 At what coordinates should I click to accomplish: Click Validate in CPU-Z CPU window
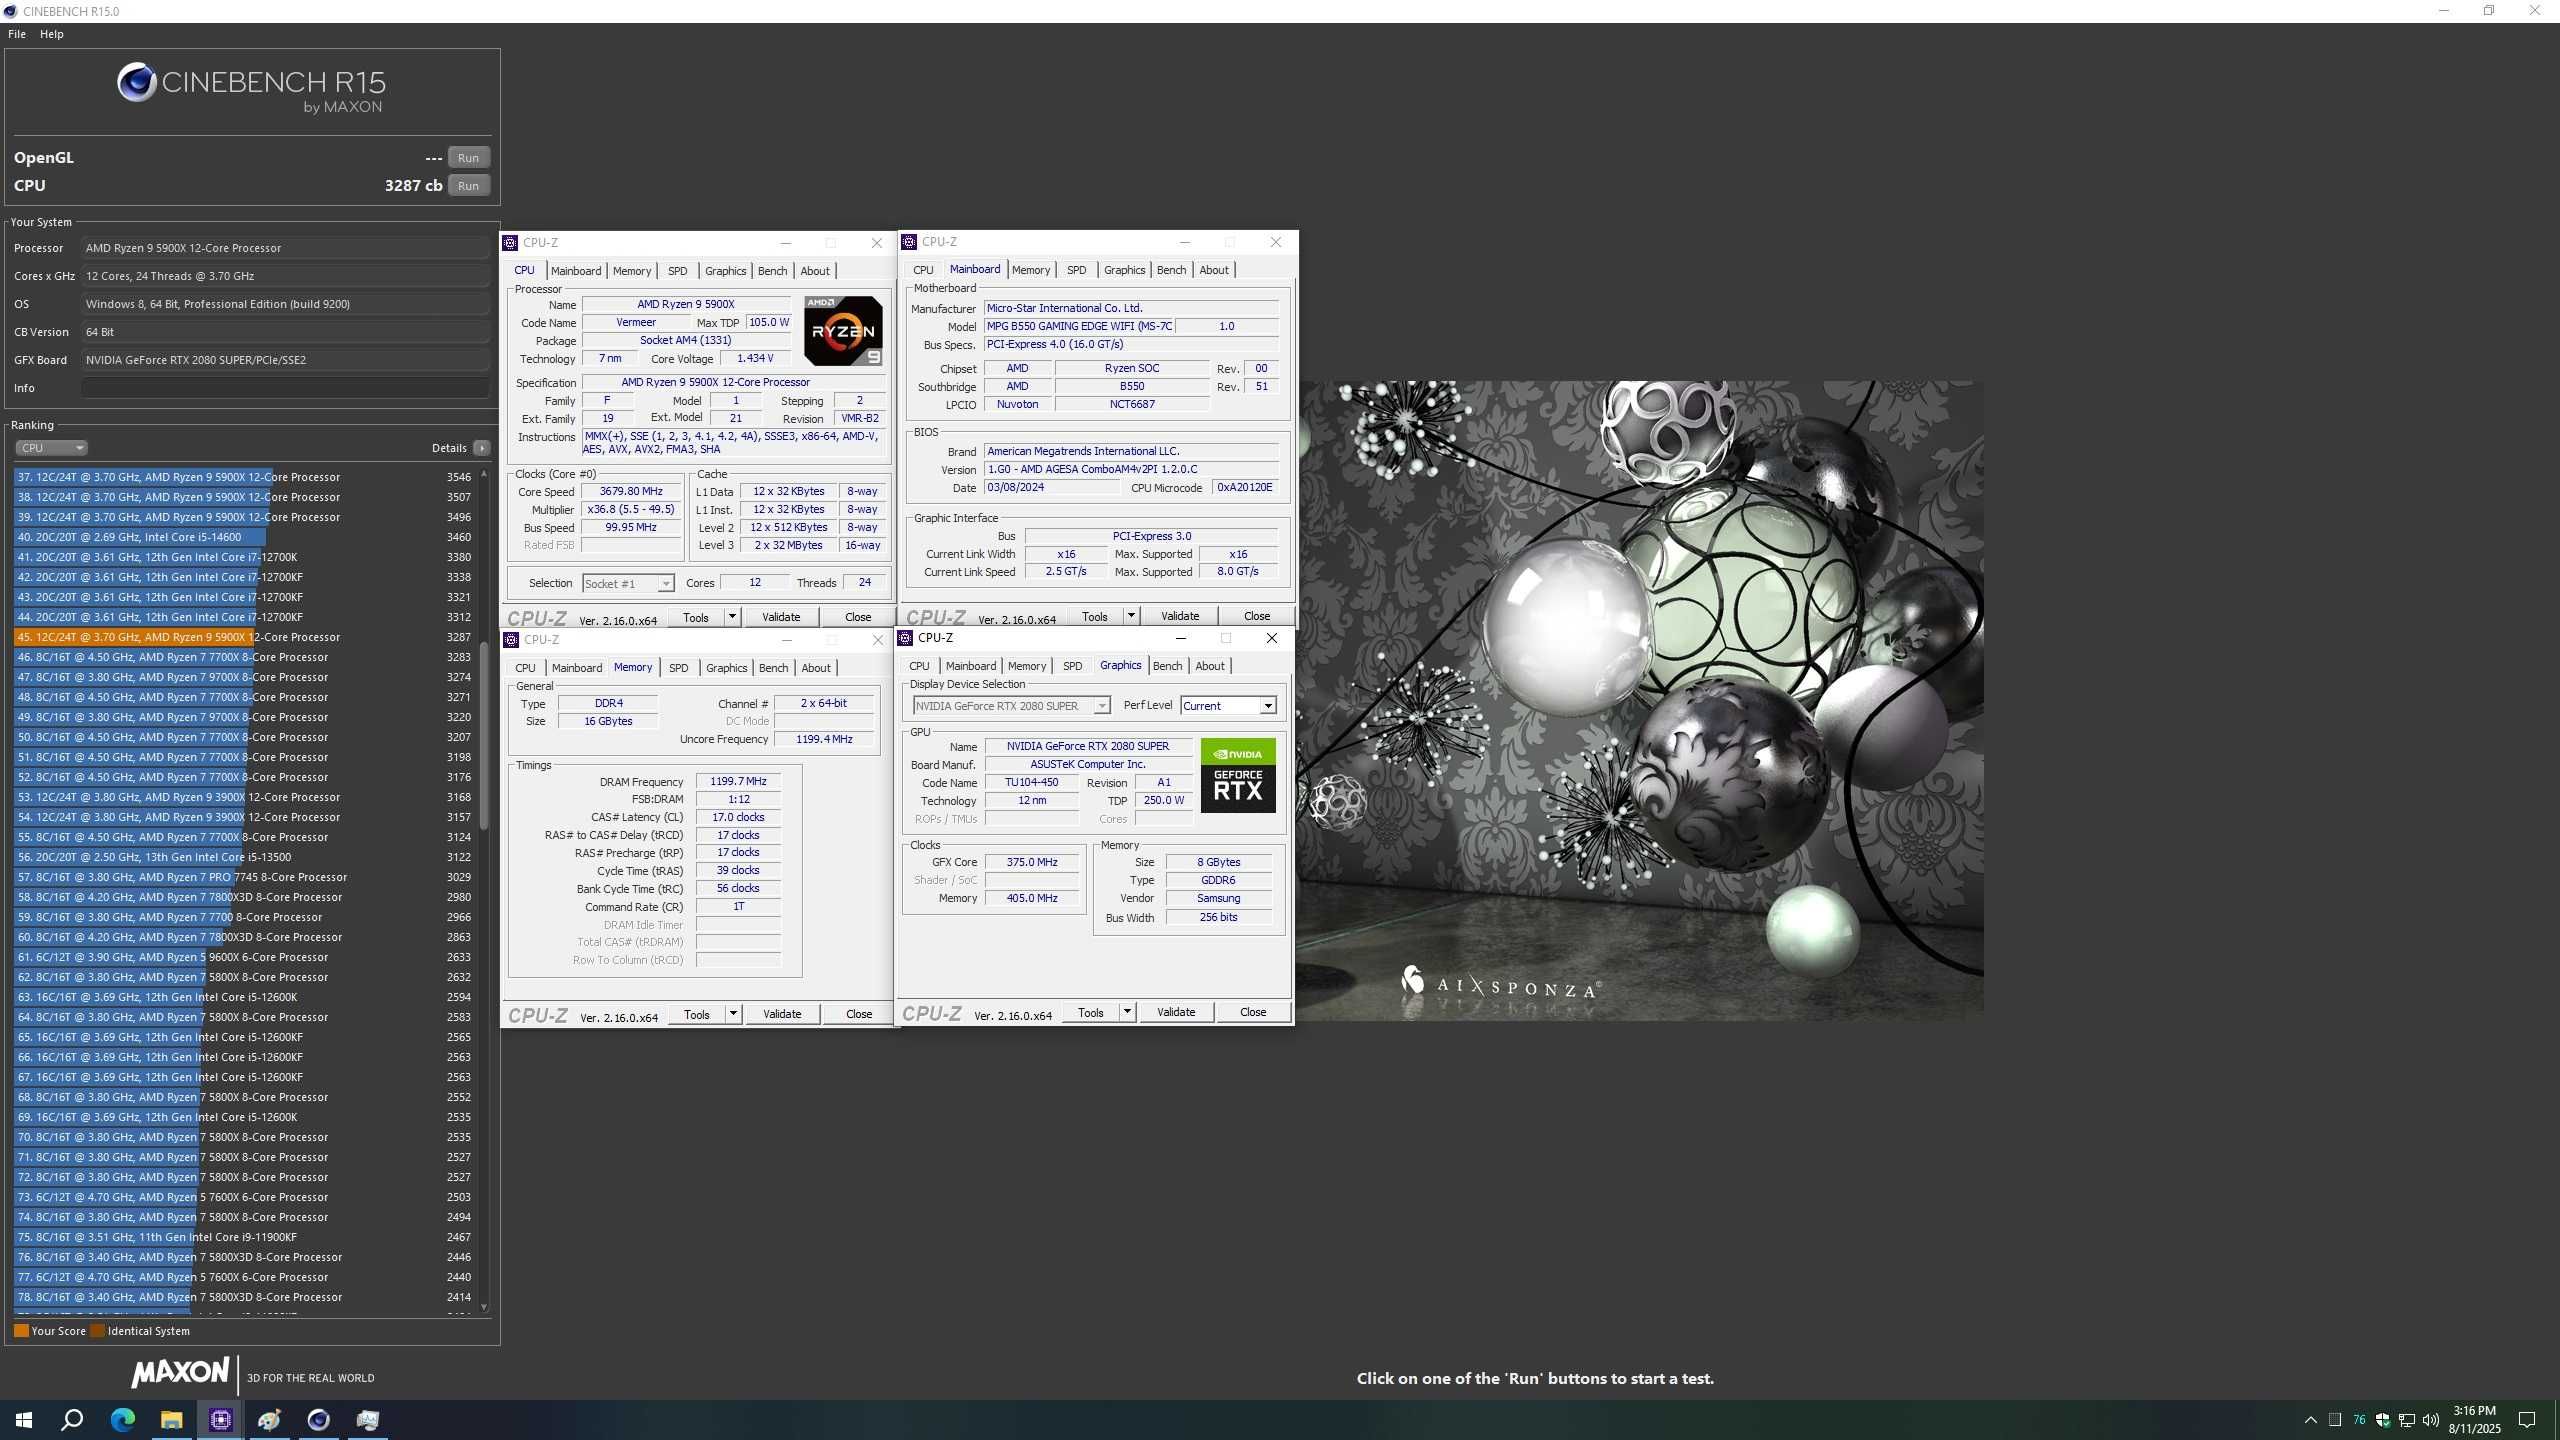click(781, 617)
